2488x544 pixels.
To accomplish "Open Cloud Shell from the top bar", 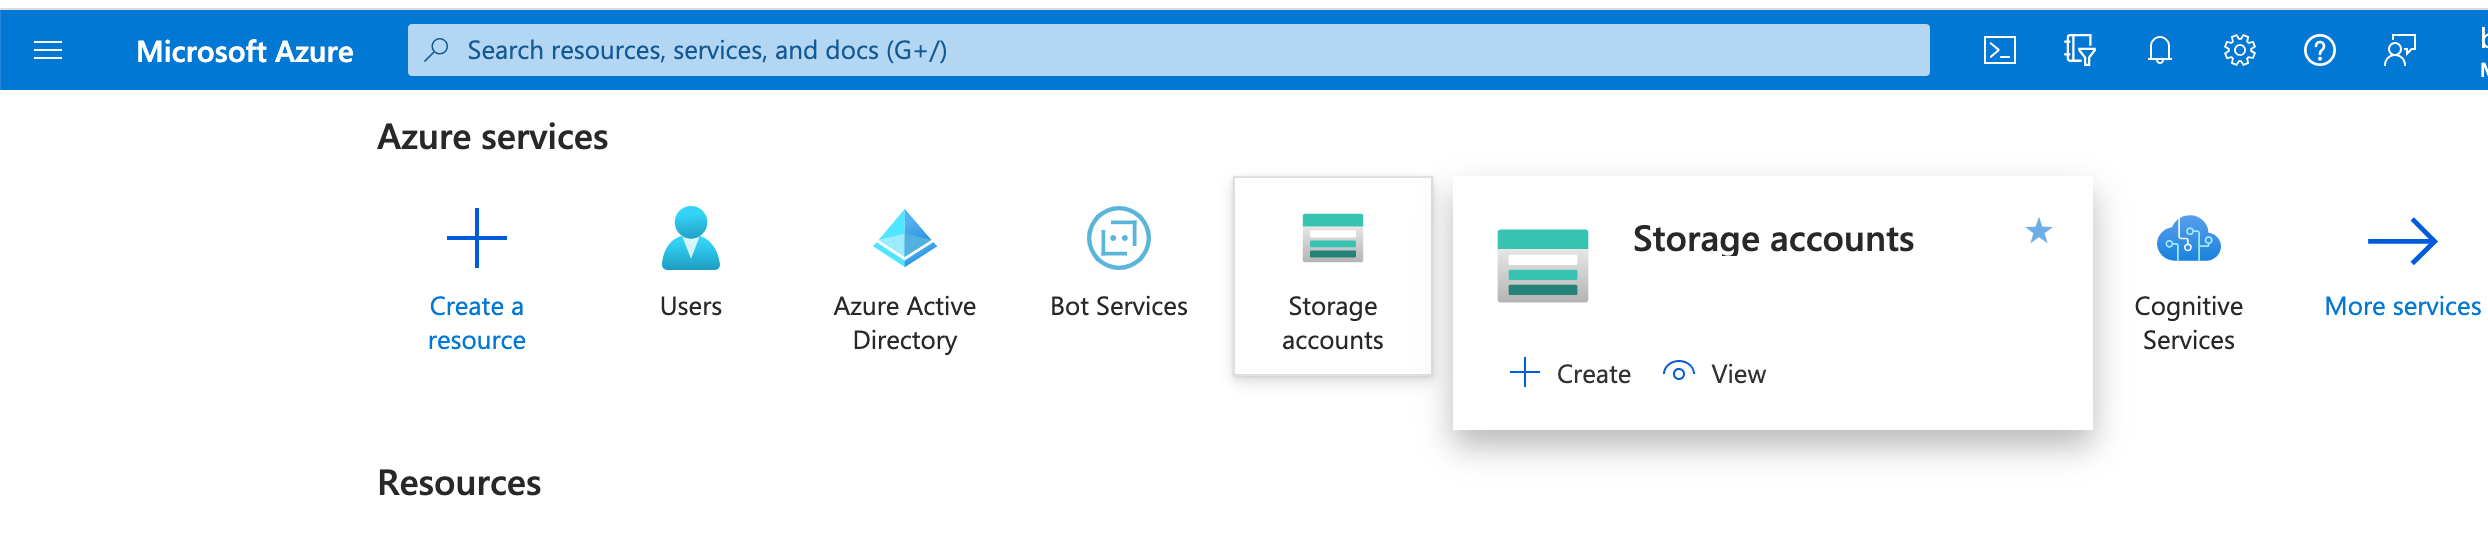I will [1999, 50].
